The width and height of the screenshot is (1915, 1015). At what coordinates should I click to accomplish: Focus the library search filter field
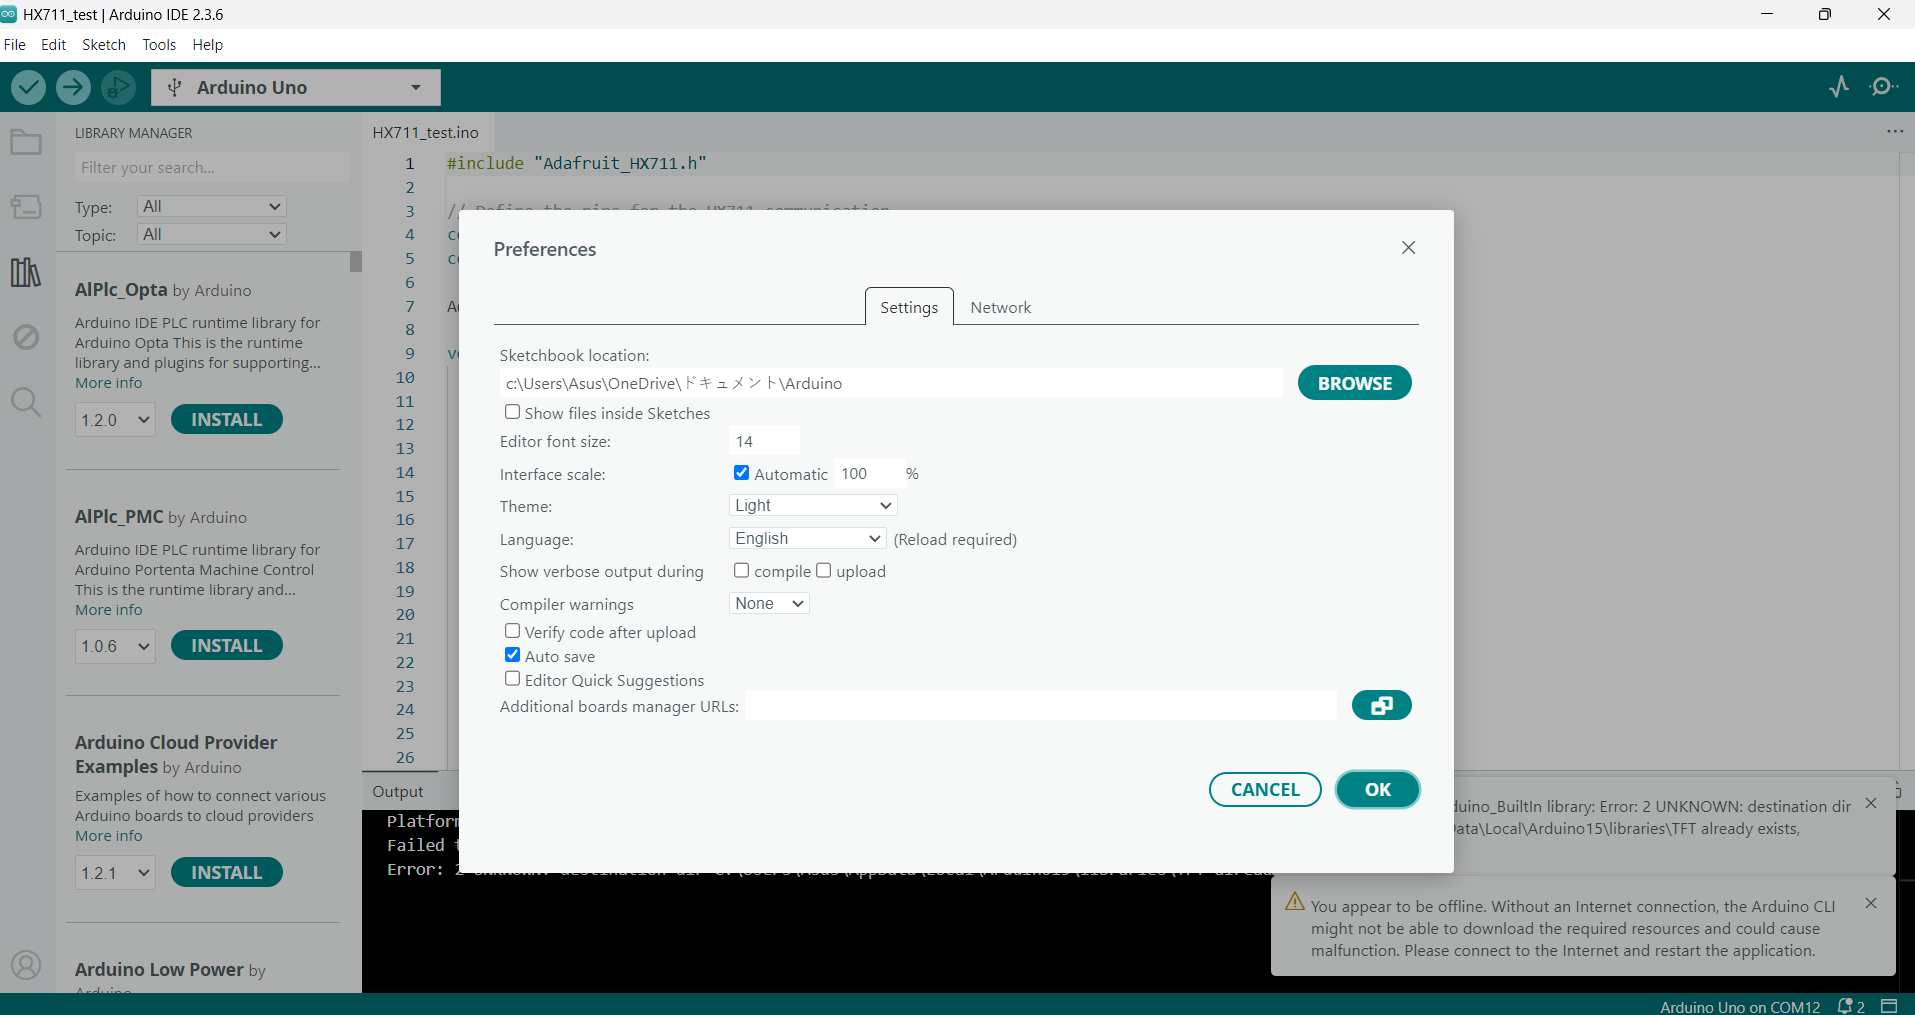tap(212, 167)
